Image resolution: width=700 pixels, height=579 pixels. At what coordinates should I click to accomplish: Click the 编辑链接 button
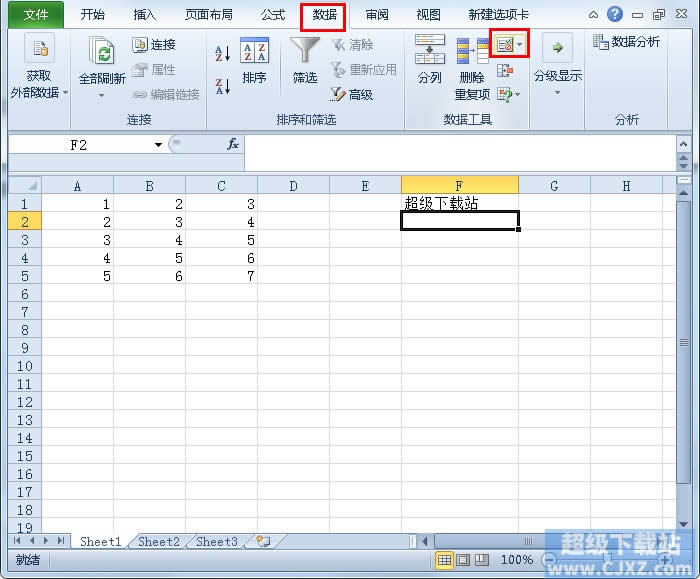(x=166, y=95)
